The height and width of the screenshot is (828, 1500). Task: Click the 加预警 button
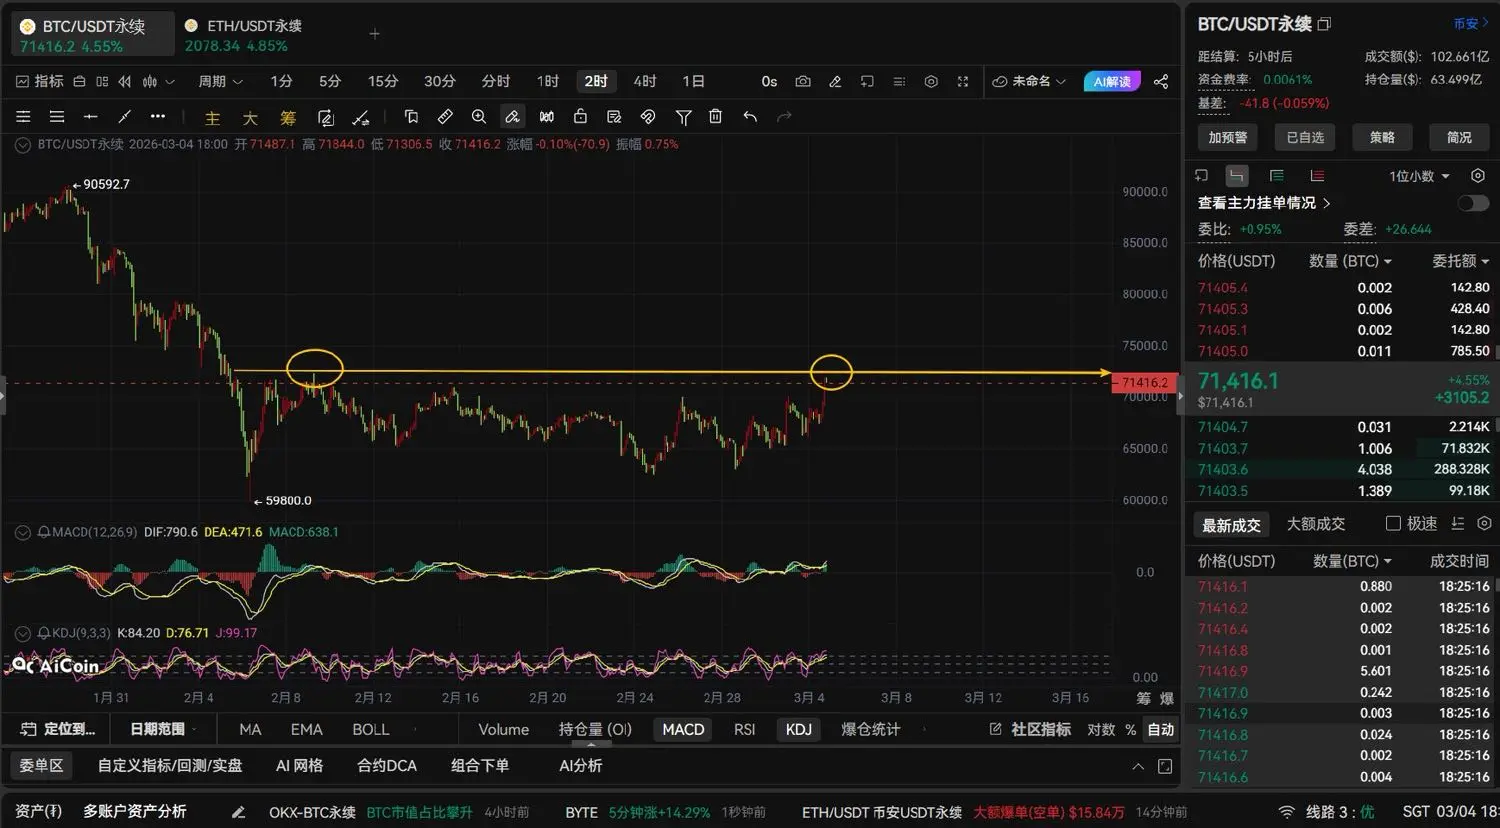(1228, 137)
